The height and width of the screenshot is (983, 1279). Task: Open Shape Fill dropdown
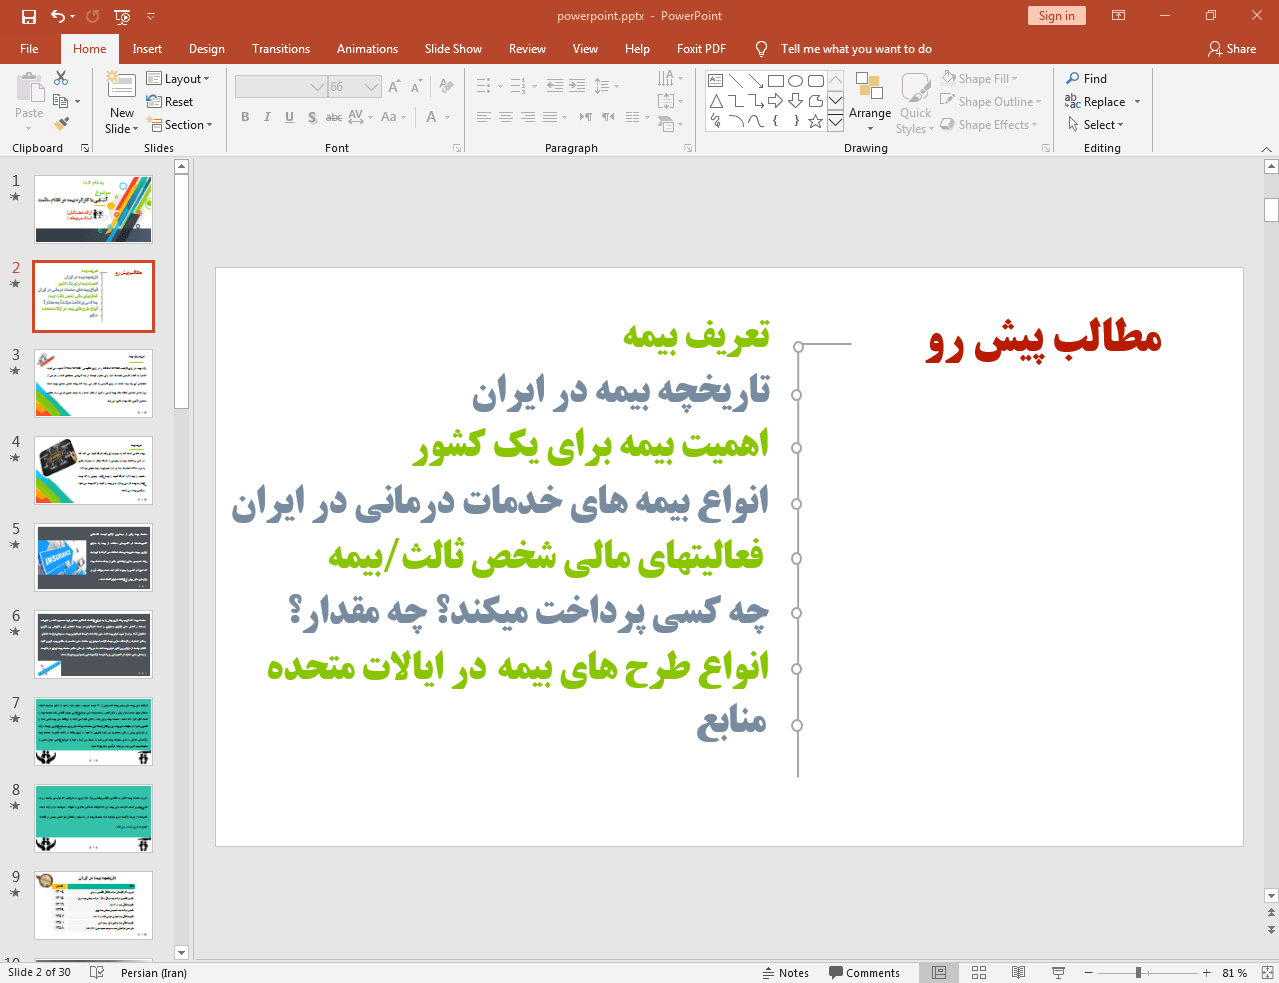click(979, 78)
